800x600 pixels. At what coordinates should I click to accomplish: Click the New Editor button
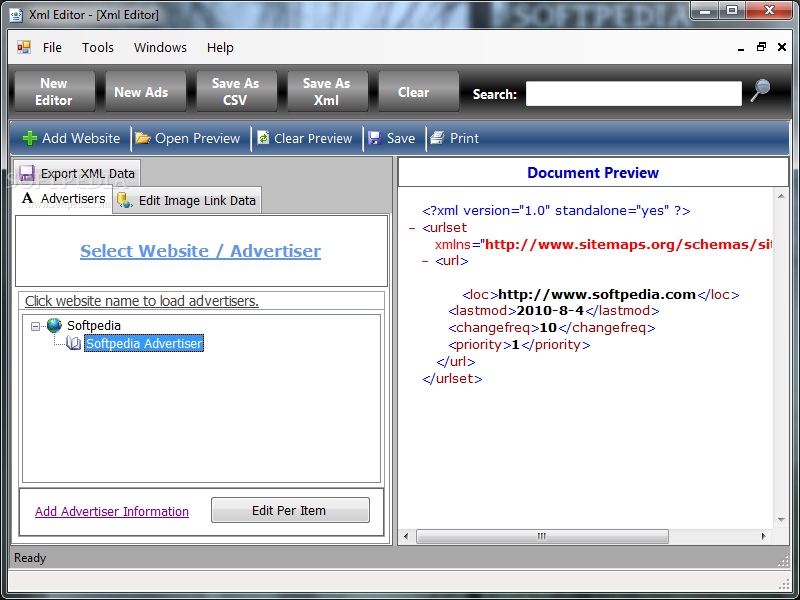coord(55,91)
